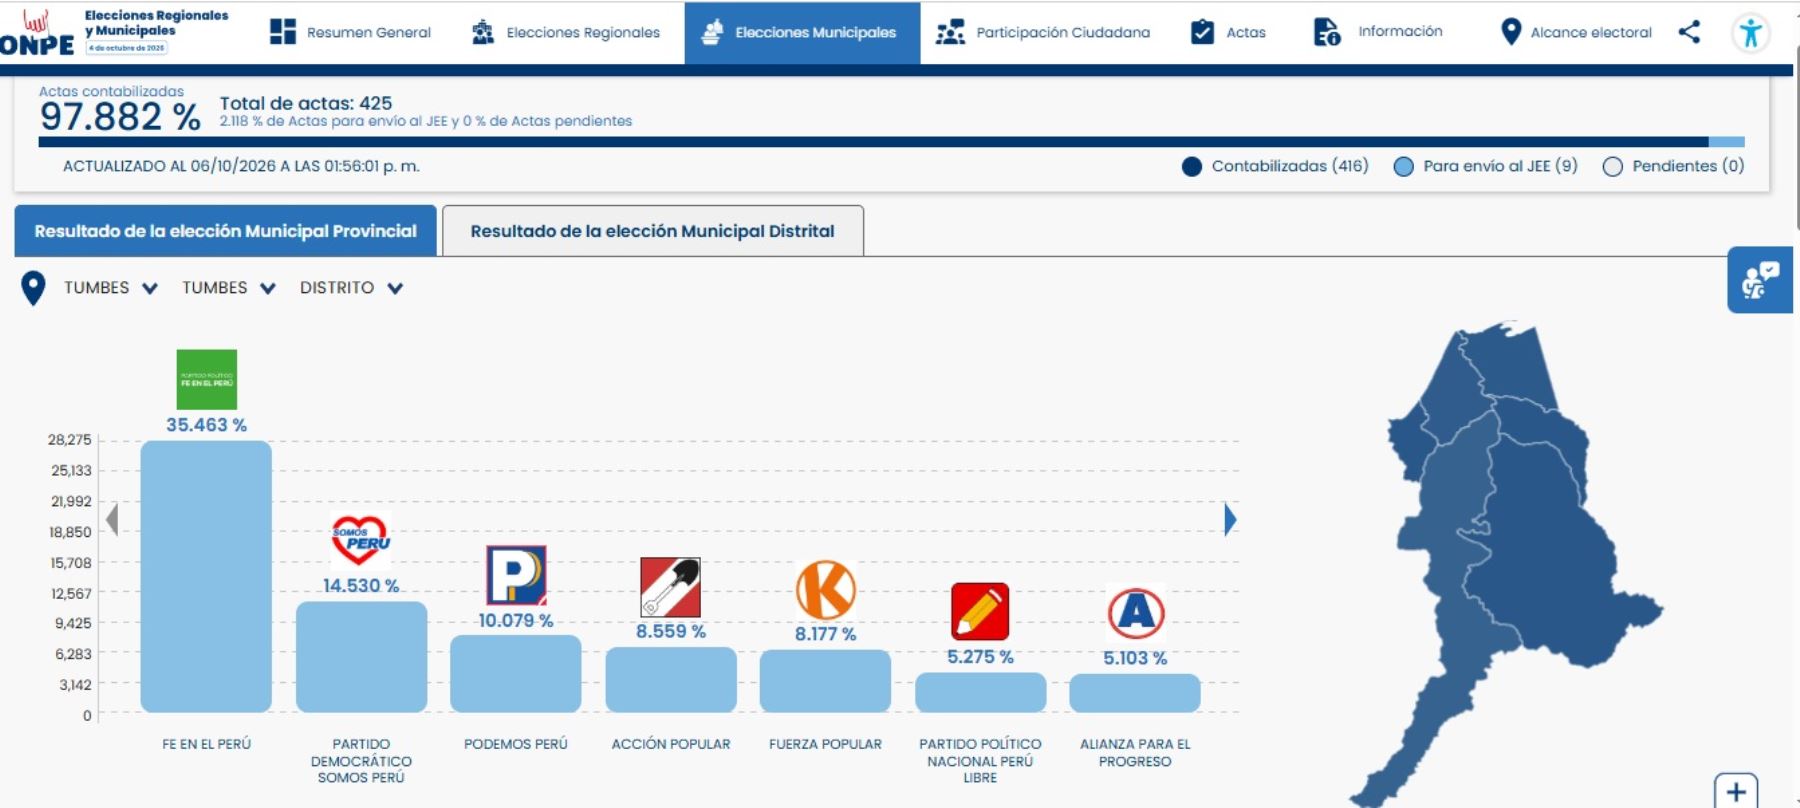Click the Alcance electoral pin icon
This screenshot has width=1800, height=808.
click(x=1511, y=32)
